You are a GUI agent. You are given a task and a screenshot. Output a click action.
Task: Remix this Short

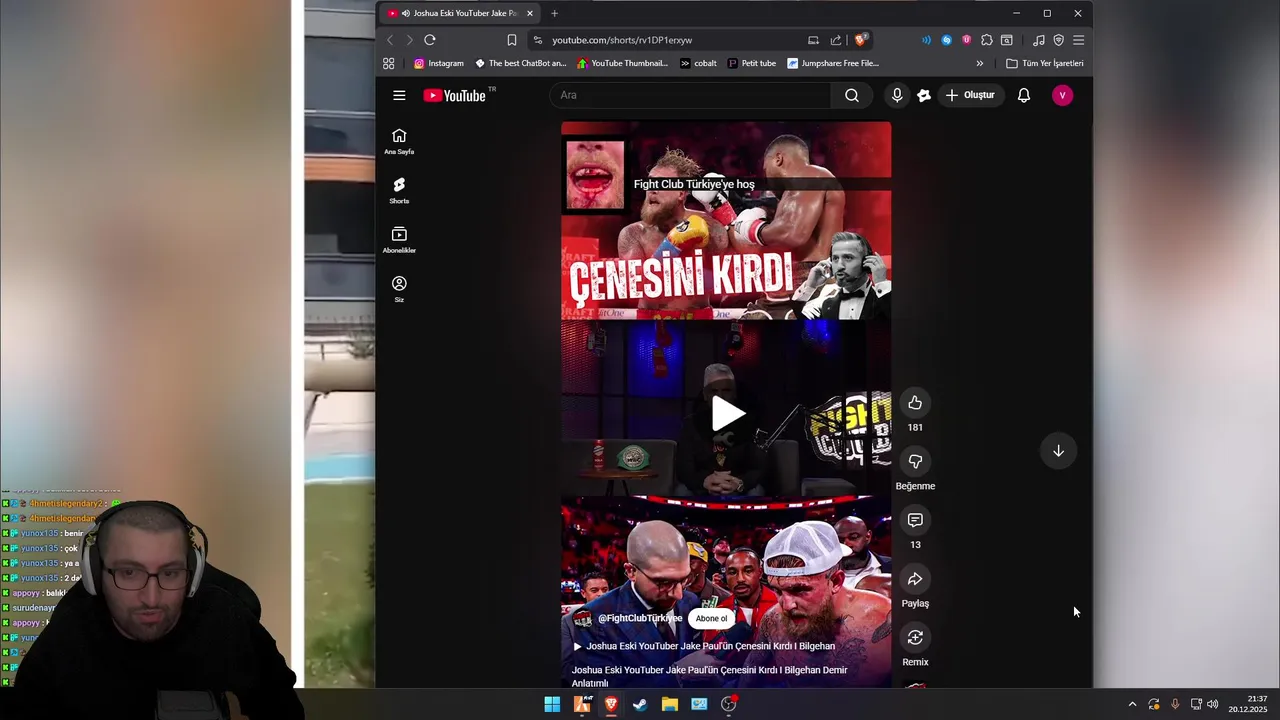[x=915, y=638]
